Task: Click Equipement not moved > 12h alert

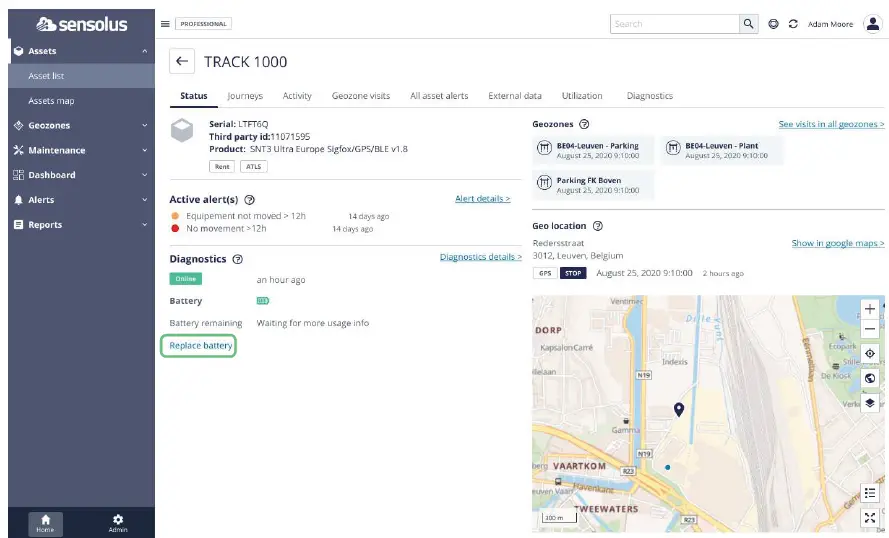Action: click(246, 216)
